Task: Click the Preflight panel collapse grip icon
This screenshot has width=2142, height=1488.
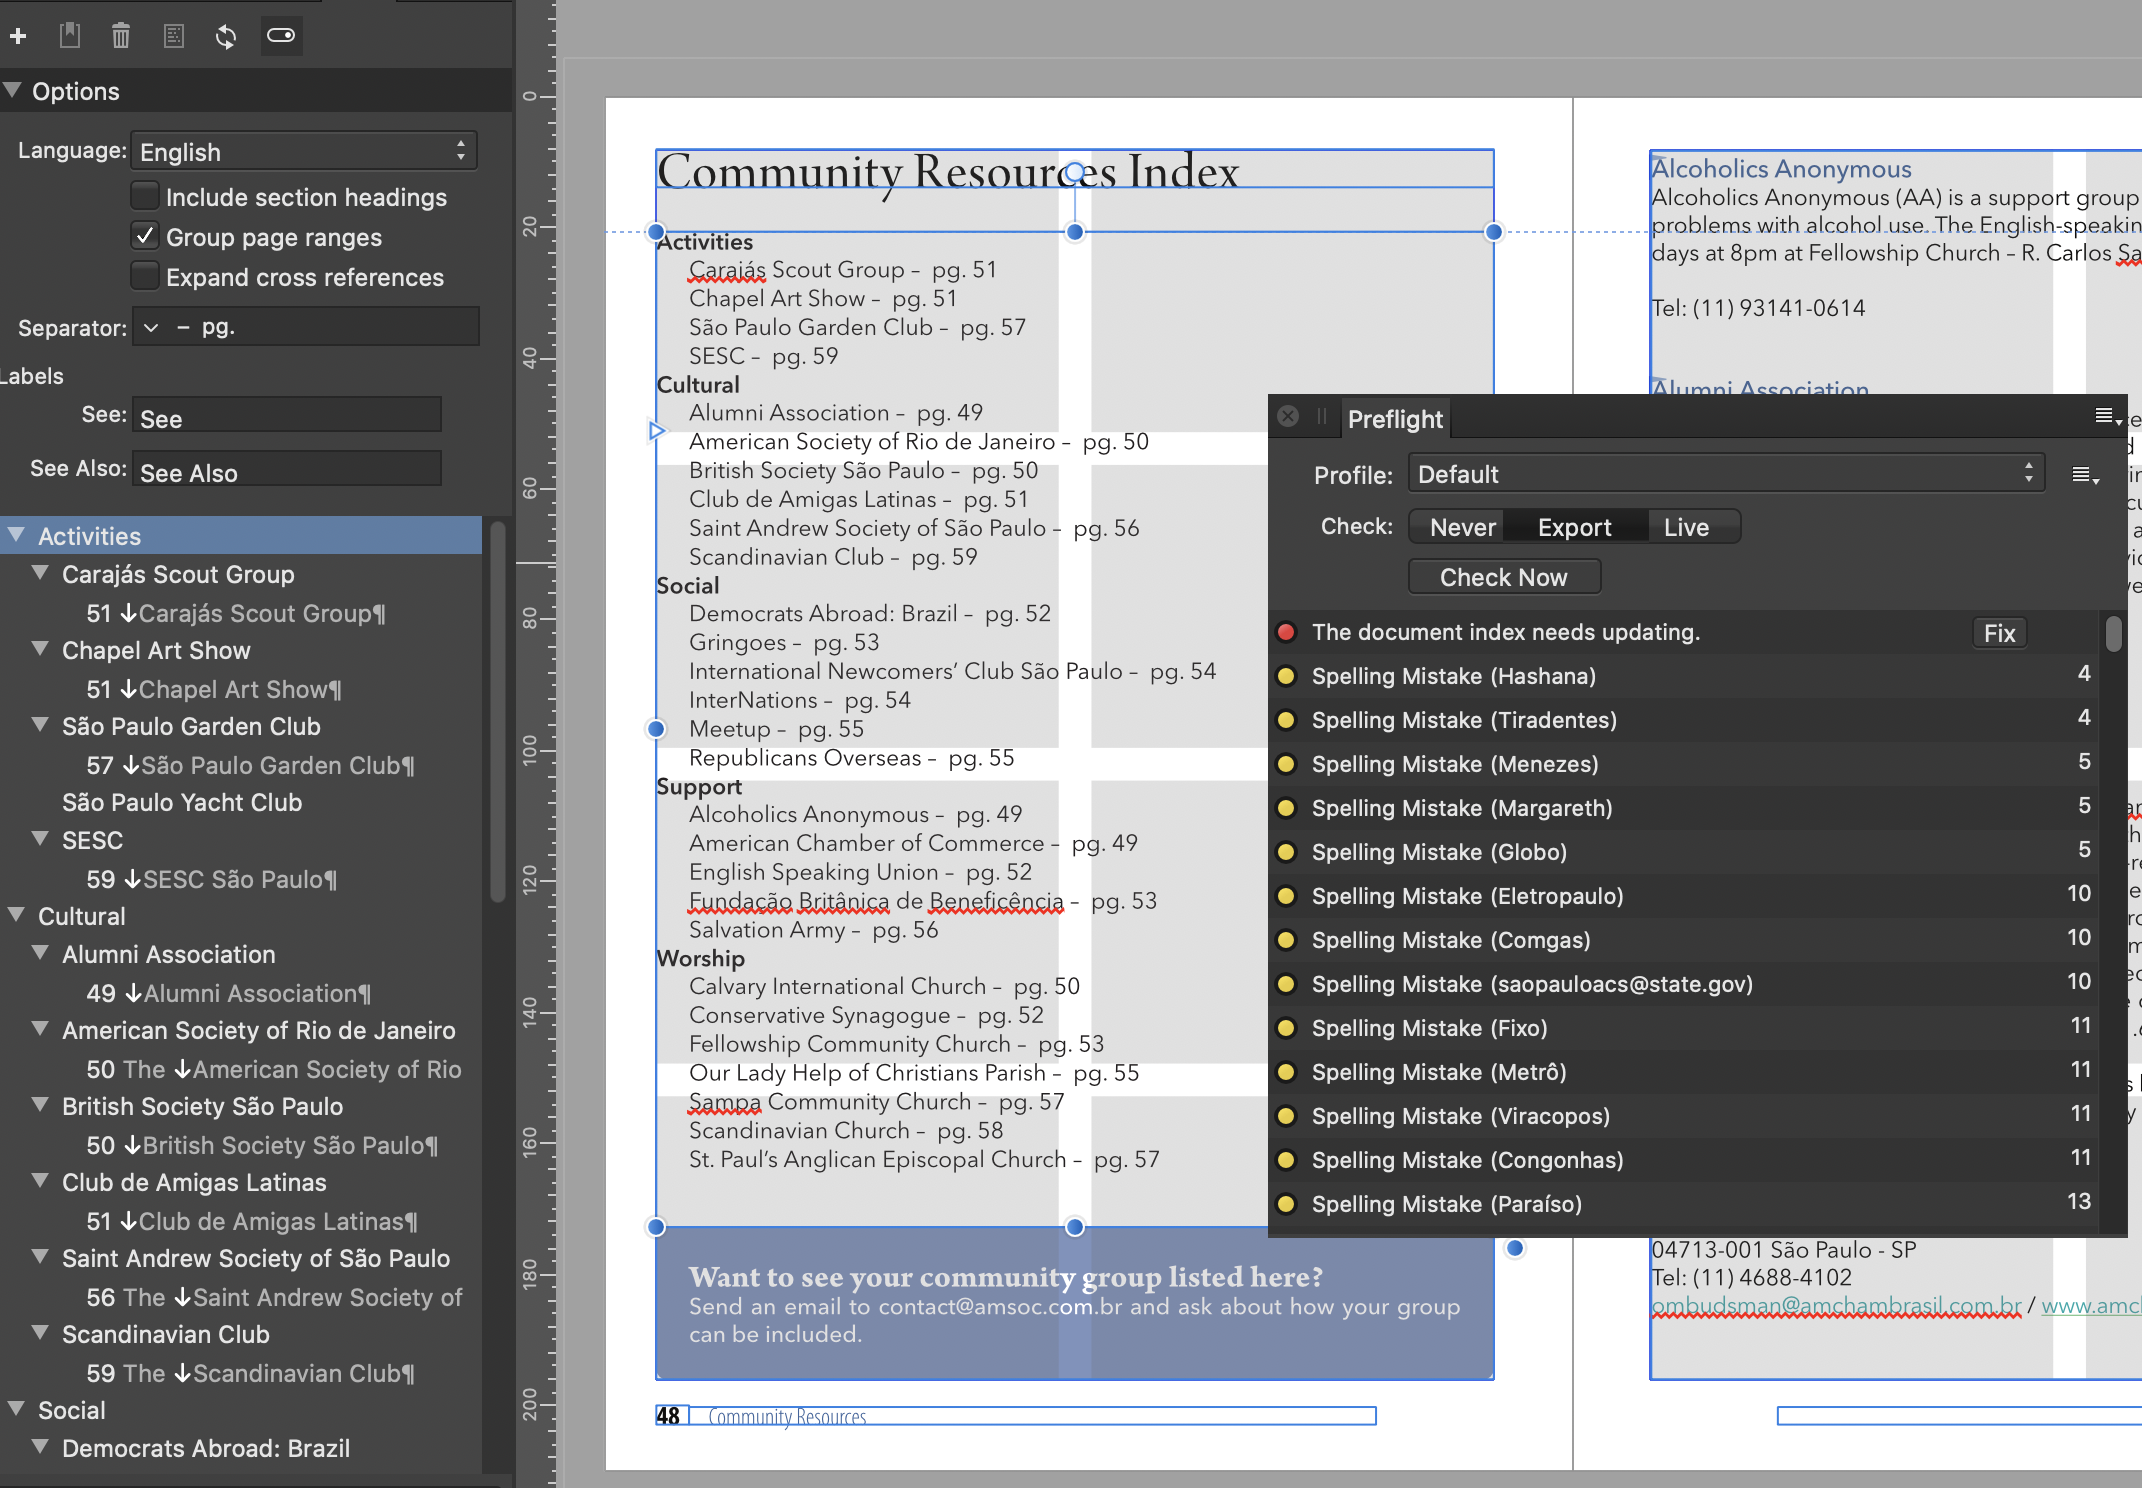Action: point(1322,417)
